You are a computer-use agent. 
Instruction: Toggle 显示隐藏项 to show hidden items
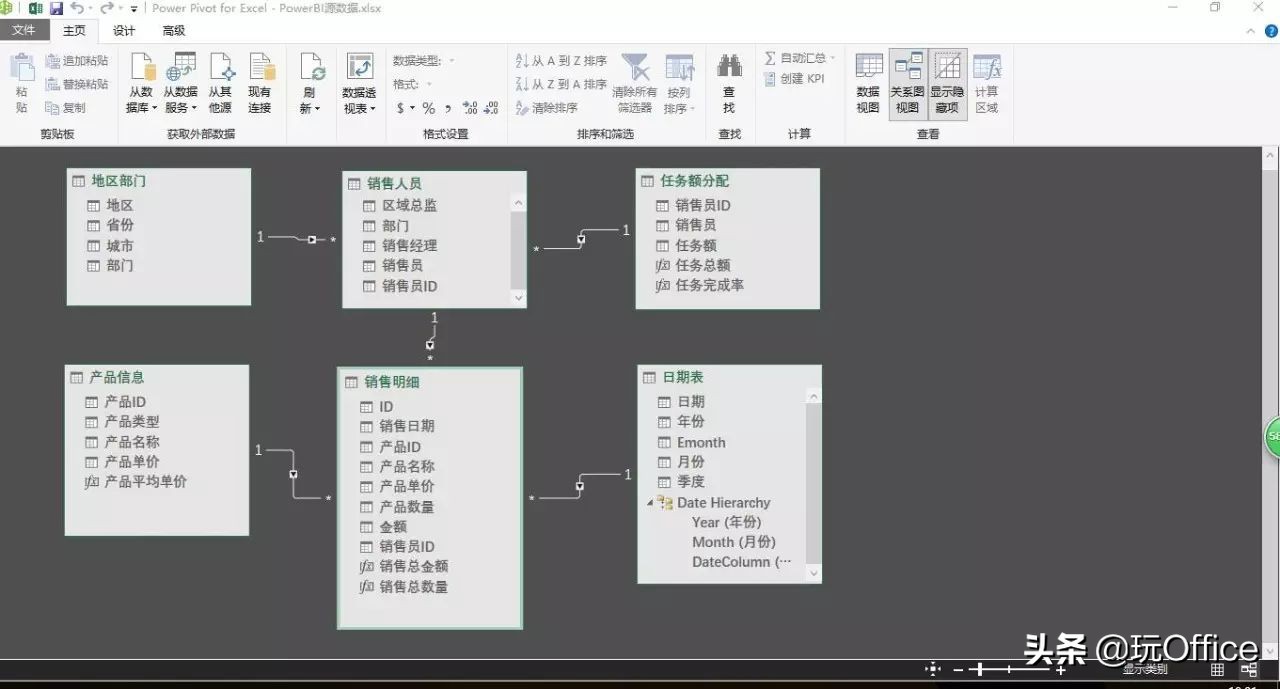(946, 80)
